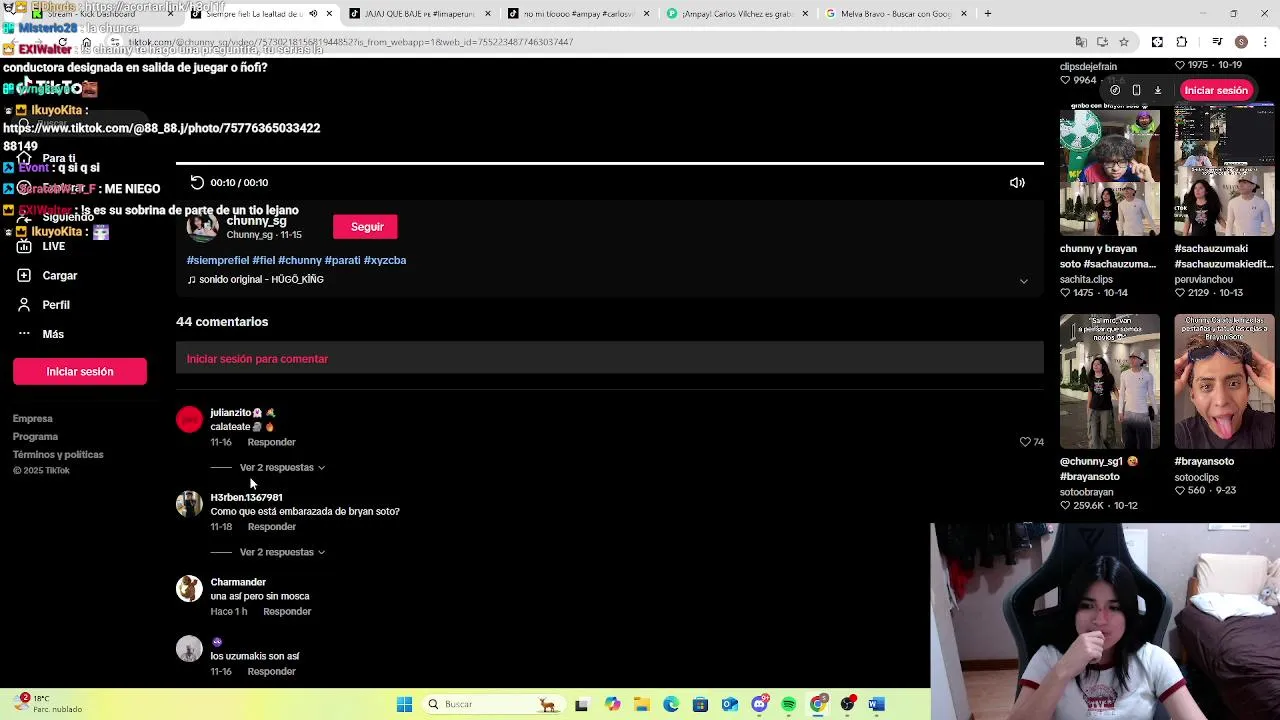Image resolution: width=1280 pixels, height=720 pixels.
Task: Click red Iniciar sesión sidebar button
Action: tap(80, 371)
